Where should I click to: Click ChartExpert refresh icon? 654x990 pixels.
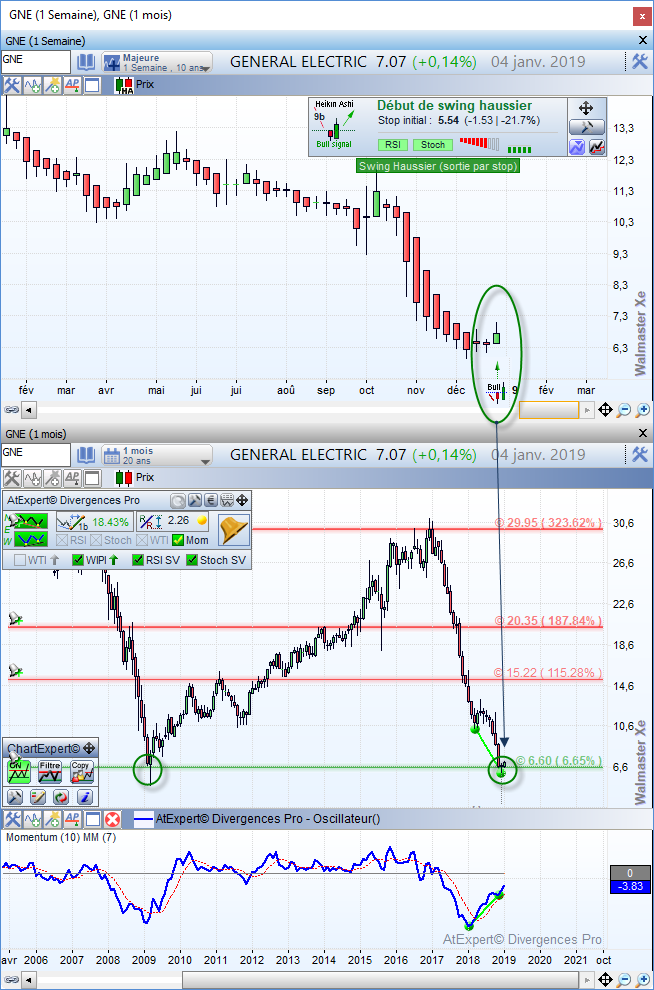(x=61, y=797)
